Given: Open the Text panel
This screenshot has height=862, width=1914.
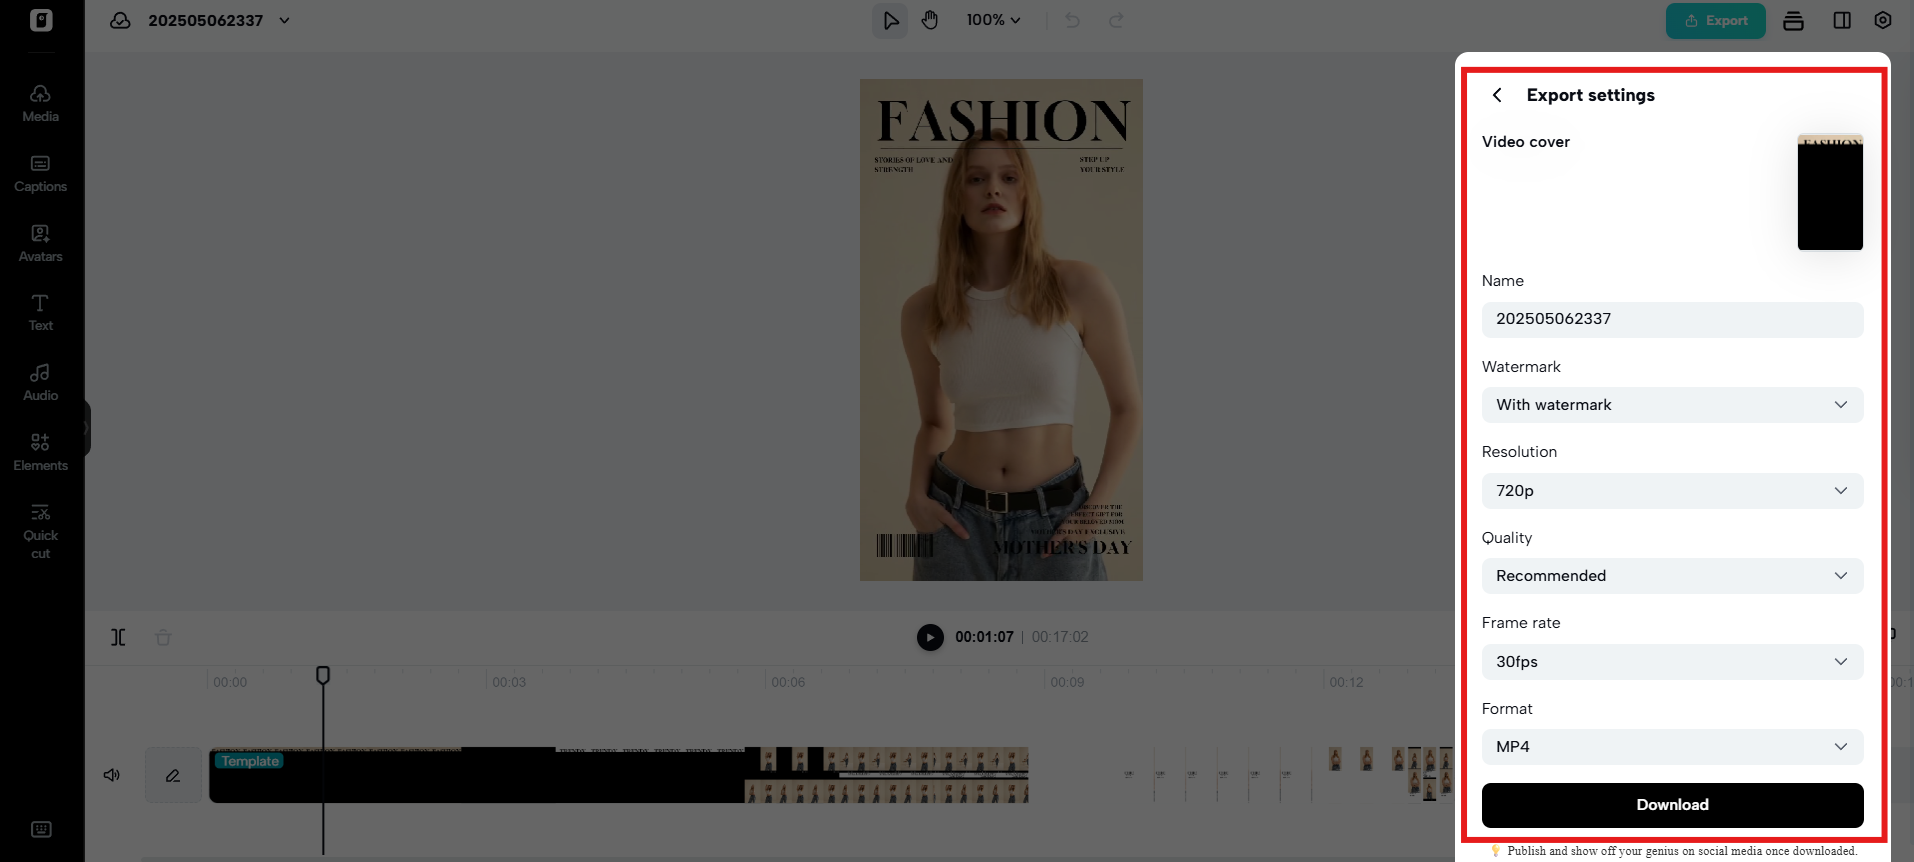Looking at the screenshot, I should pos(40,313).
